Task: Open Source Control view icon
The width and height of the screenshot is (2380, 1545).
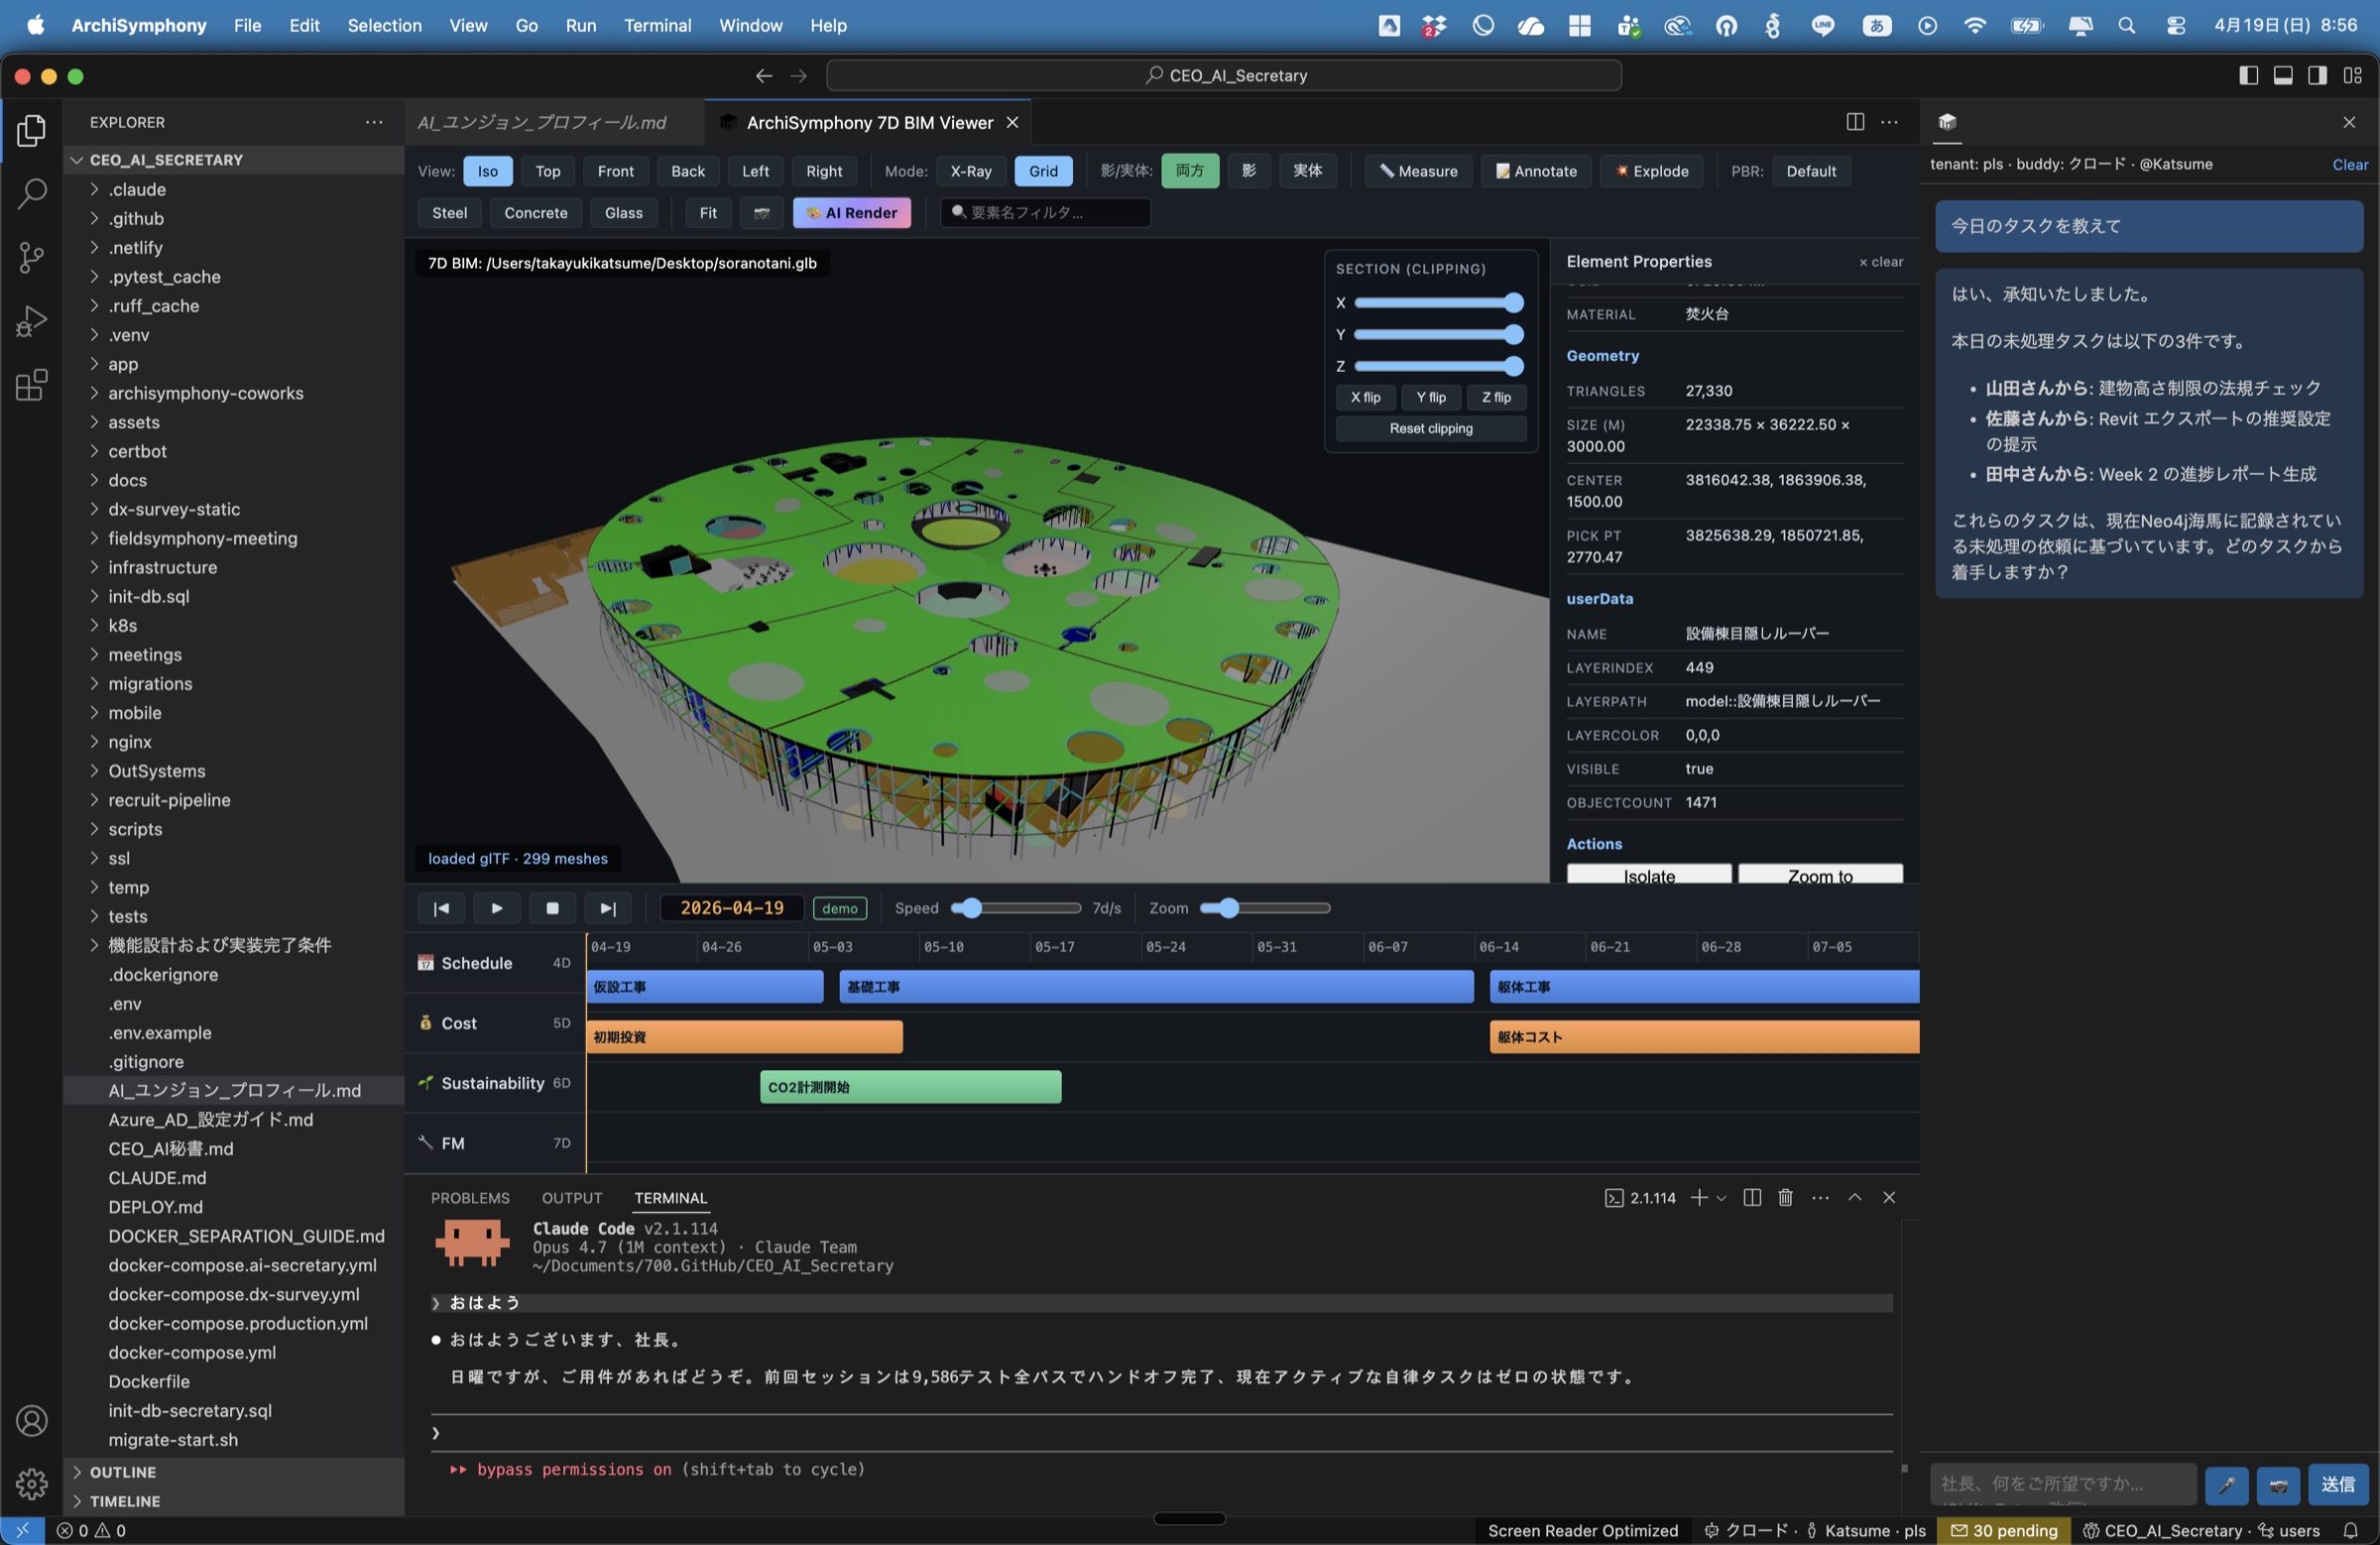Action: tap(31, 257)
